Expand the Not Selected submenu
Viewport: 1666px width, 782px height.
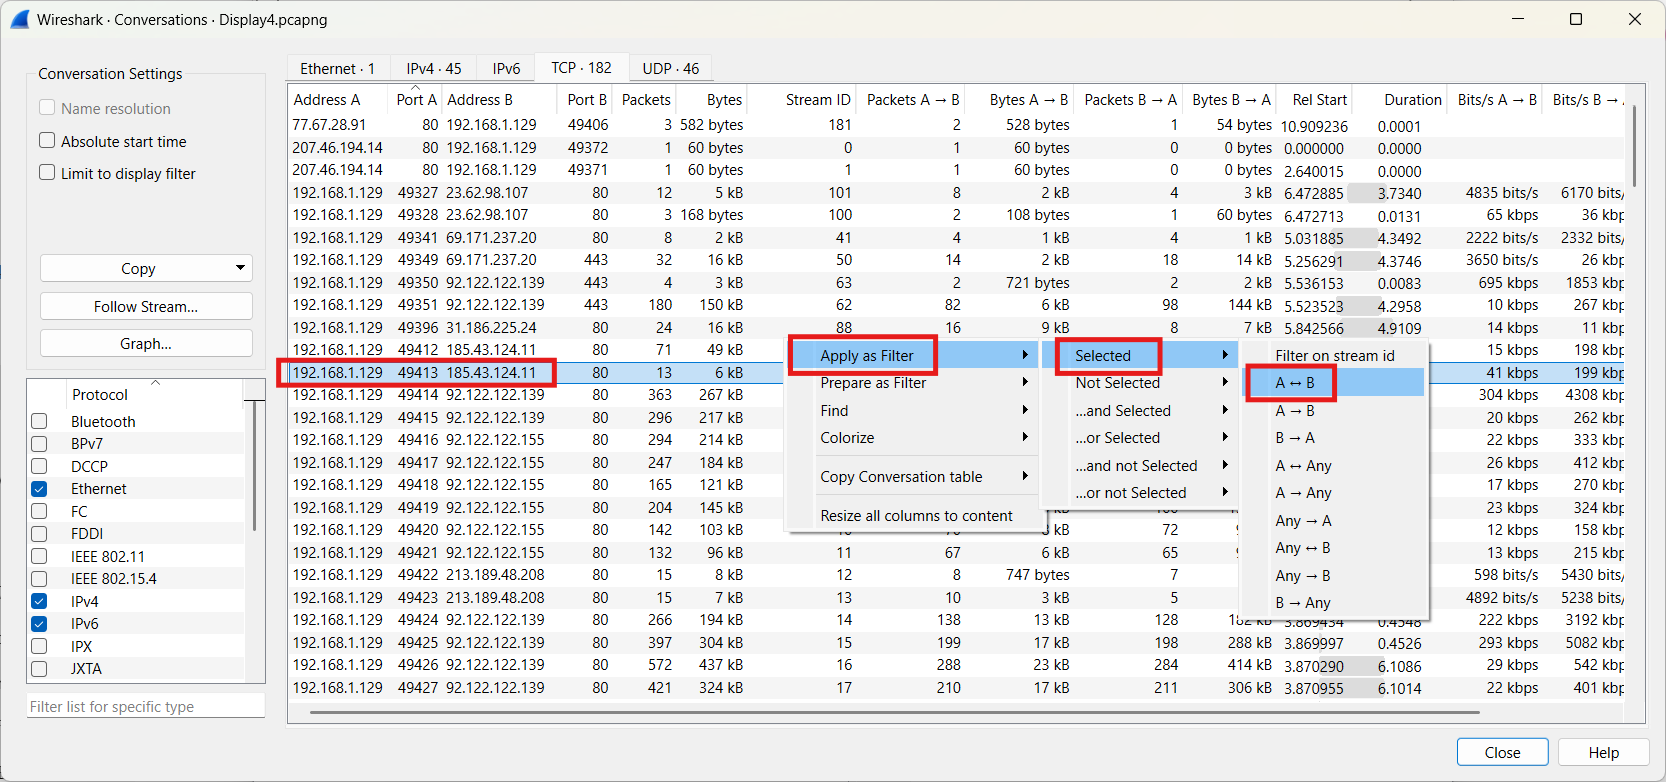pos(1140,382)
